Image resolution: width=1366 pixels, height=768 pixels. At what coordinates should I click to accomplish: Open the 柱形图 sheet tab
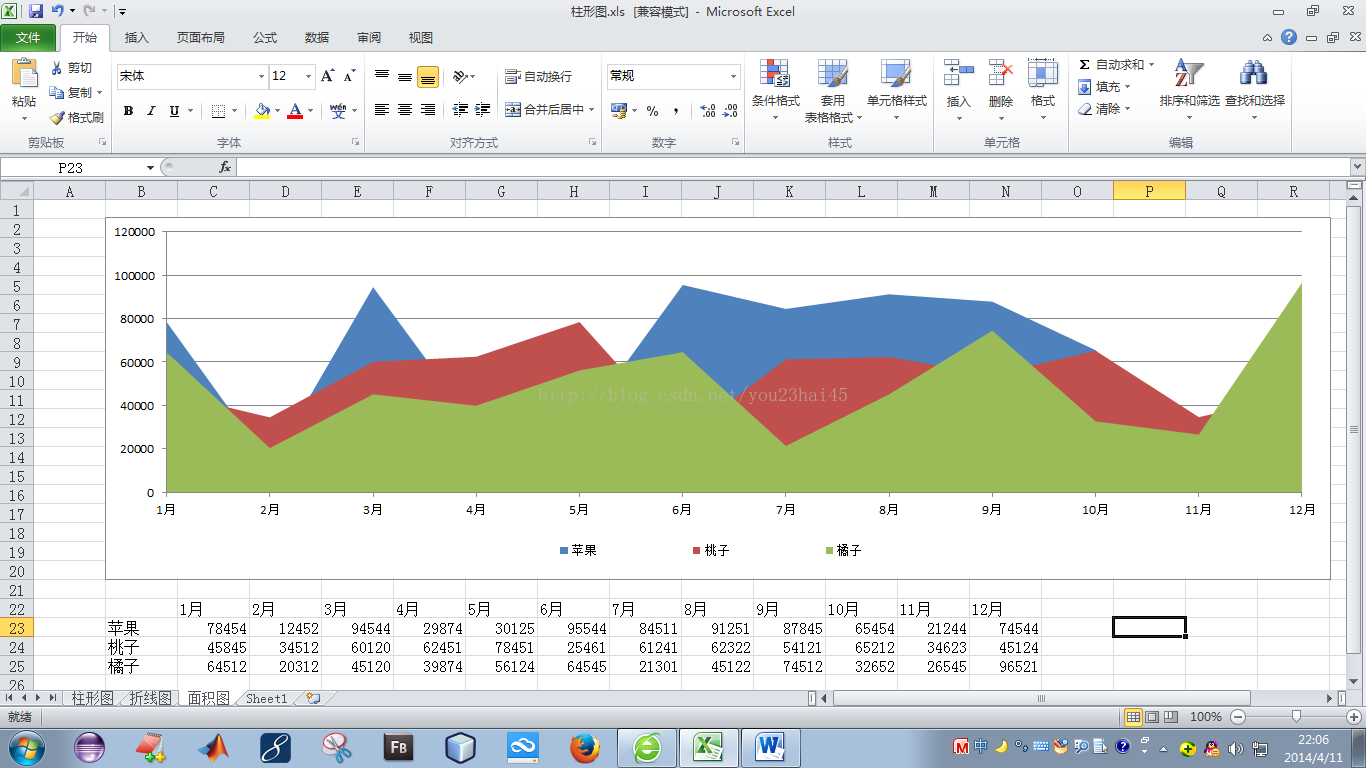tap(92, 699)
